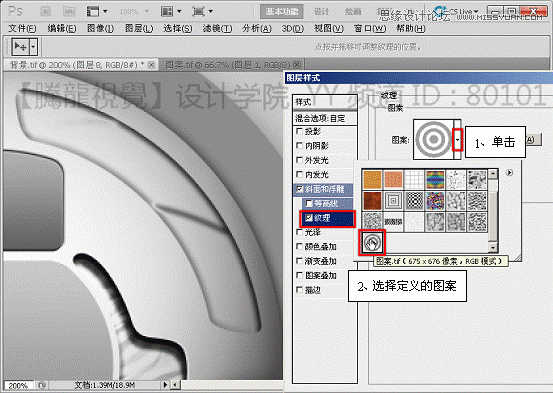Select the 基本功能 workspace button
This screenshot has width=553, height=393.
coord(282,11)
